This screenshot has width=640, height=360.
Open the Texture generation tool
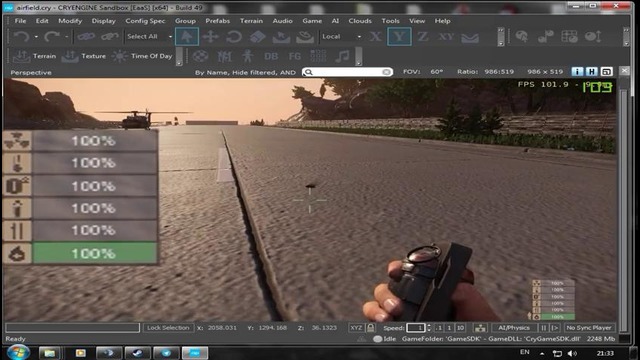click(84, 56)
